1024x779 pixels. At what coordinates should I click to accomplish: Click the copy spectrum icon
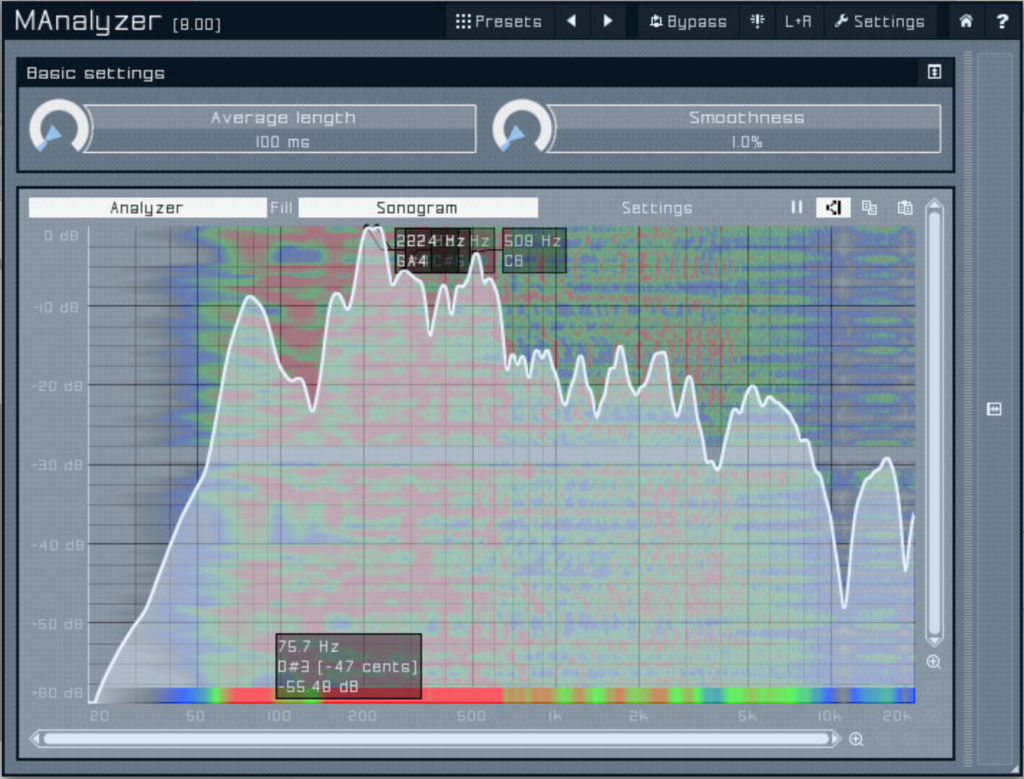point(869,208)
